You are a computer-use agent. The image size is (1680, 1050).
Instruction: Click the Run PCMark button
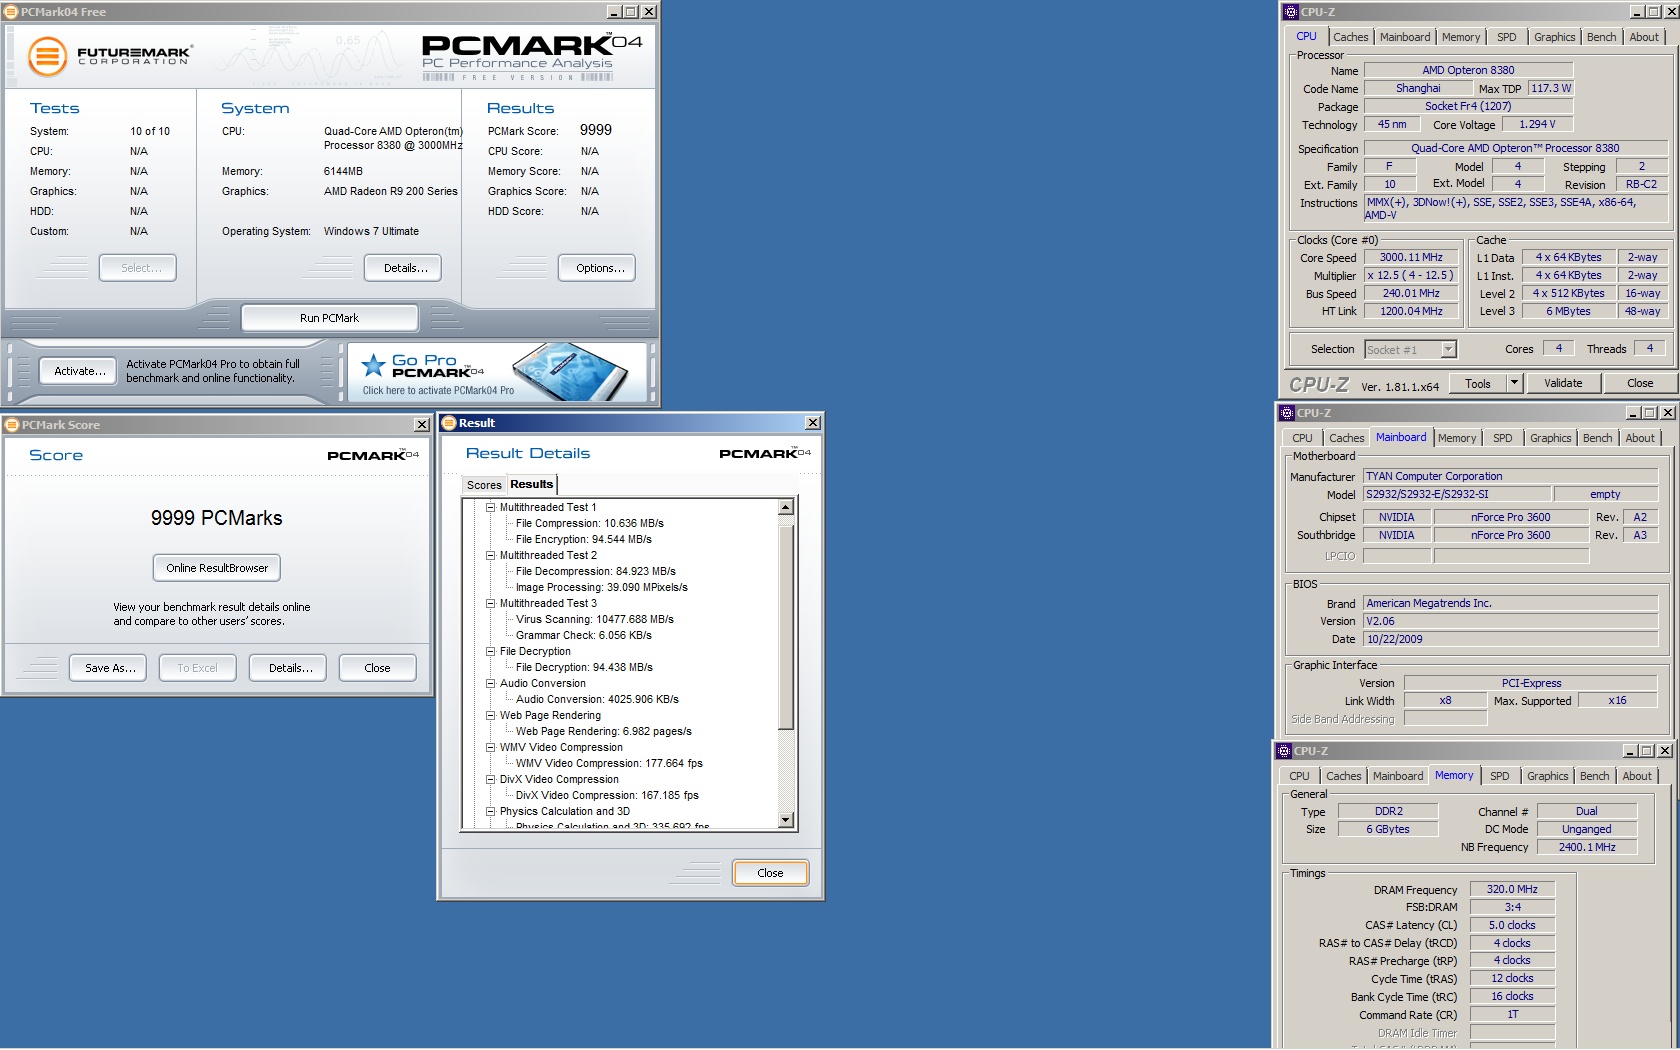point(329,318)
